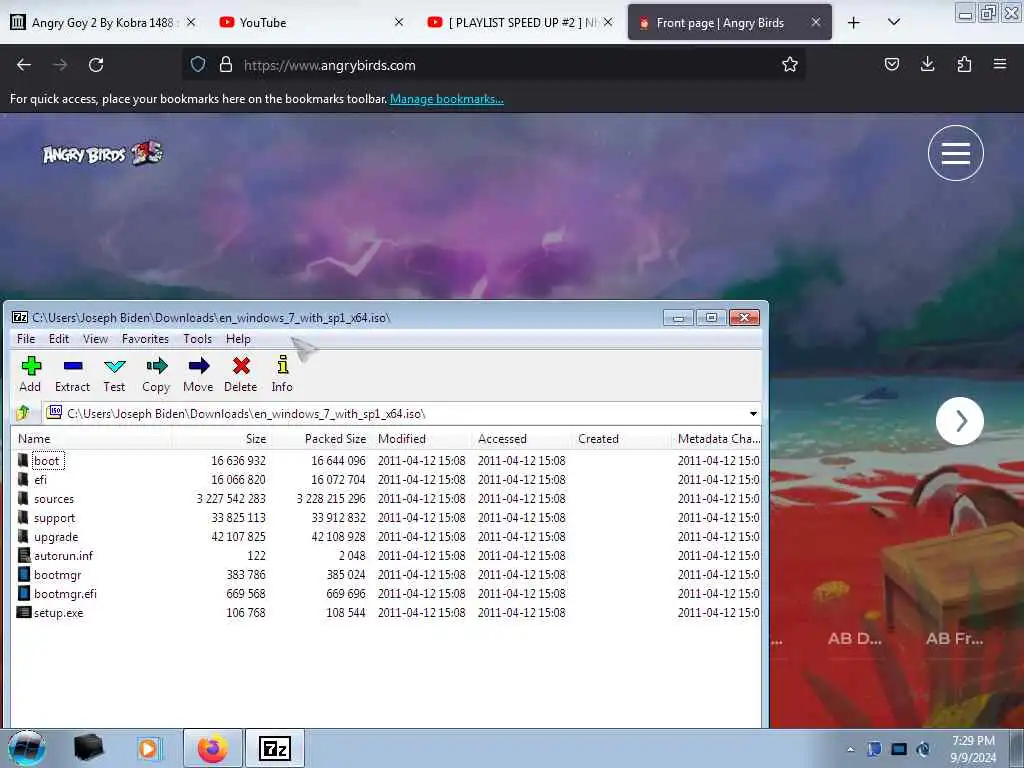
Task: Open Info from the 7-Zip toolbar
Action: 282,374
